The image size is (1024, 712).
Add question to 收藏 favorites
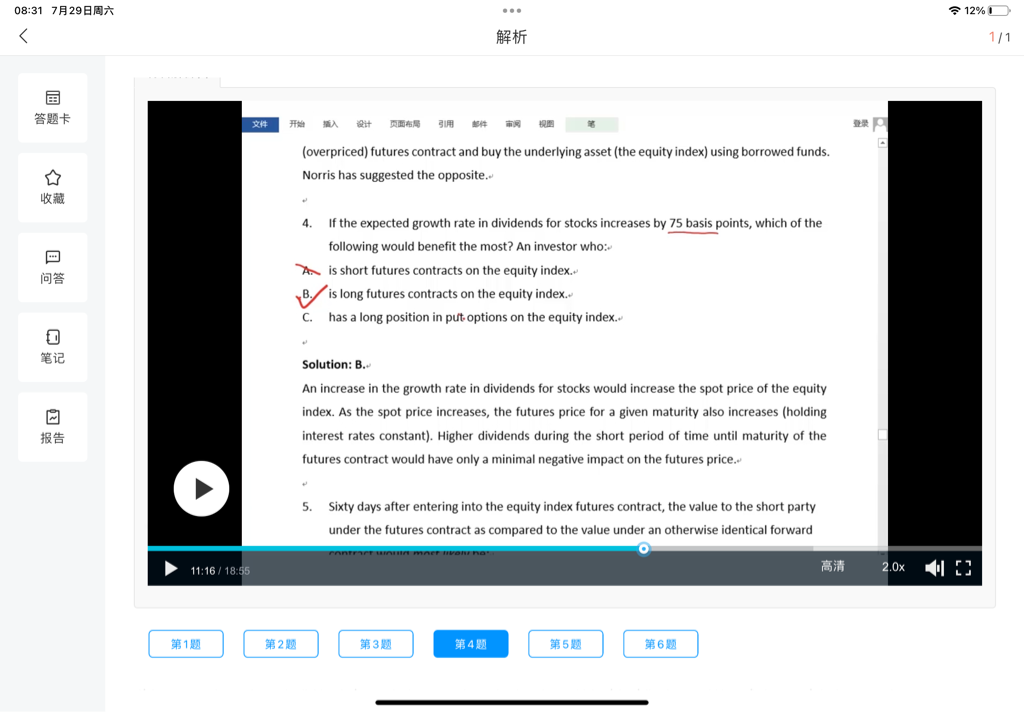[x=53, y=187]
